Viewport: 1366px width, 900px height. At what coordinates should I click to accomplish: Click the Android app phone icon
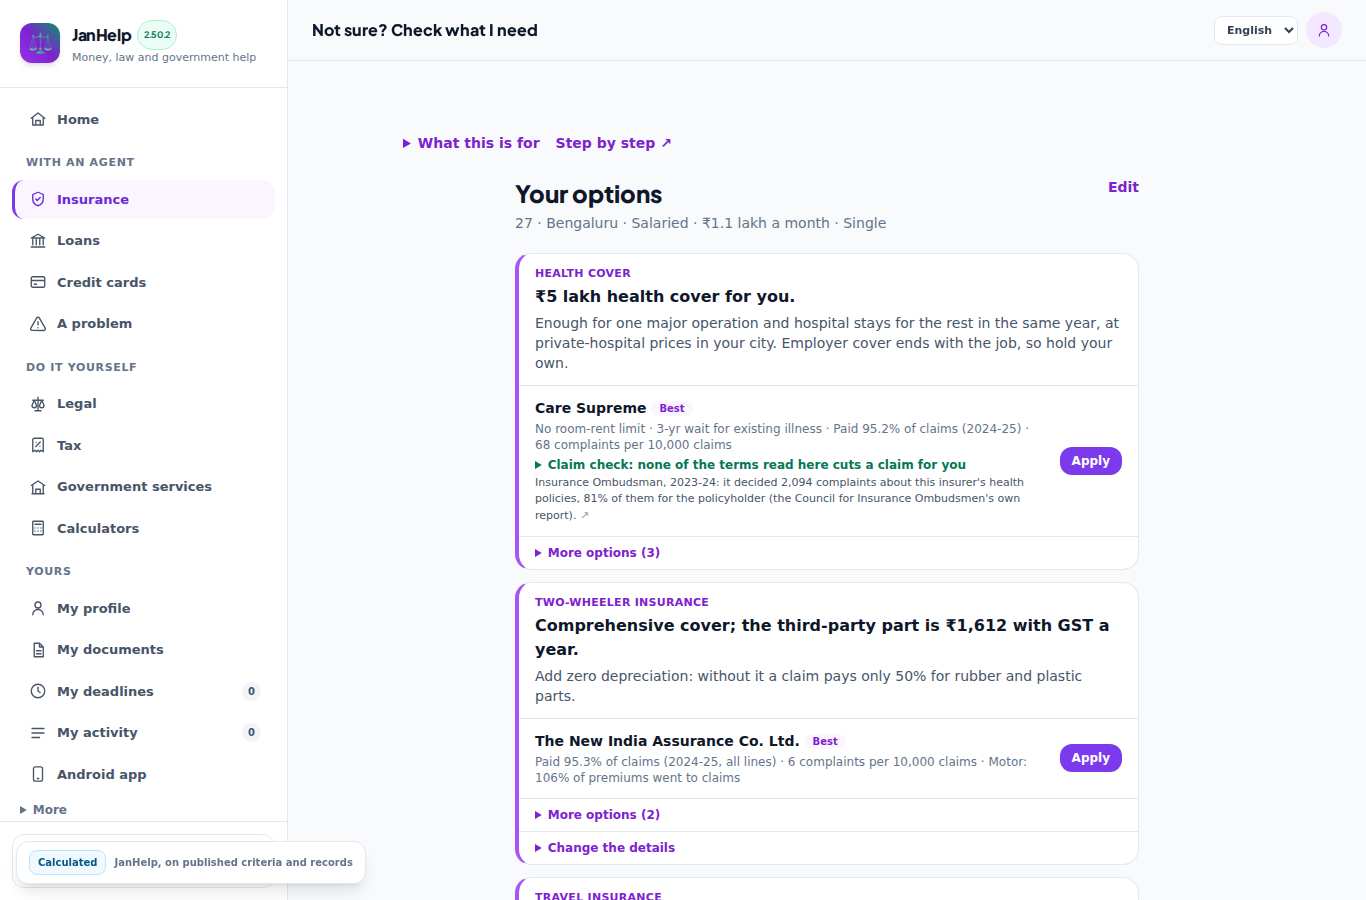pos(38,774)
